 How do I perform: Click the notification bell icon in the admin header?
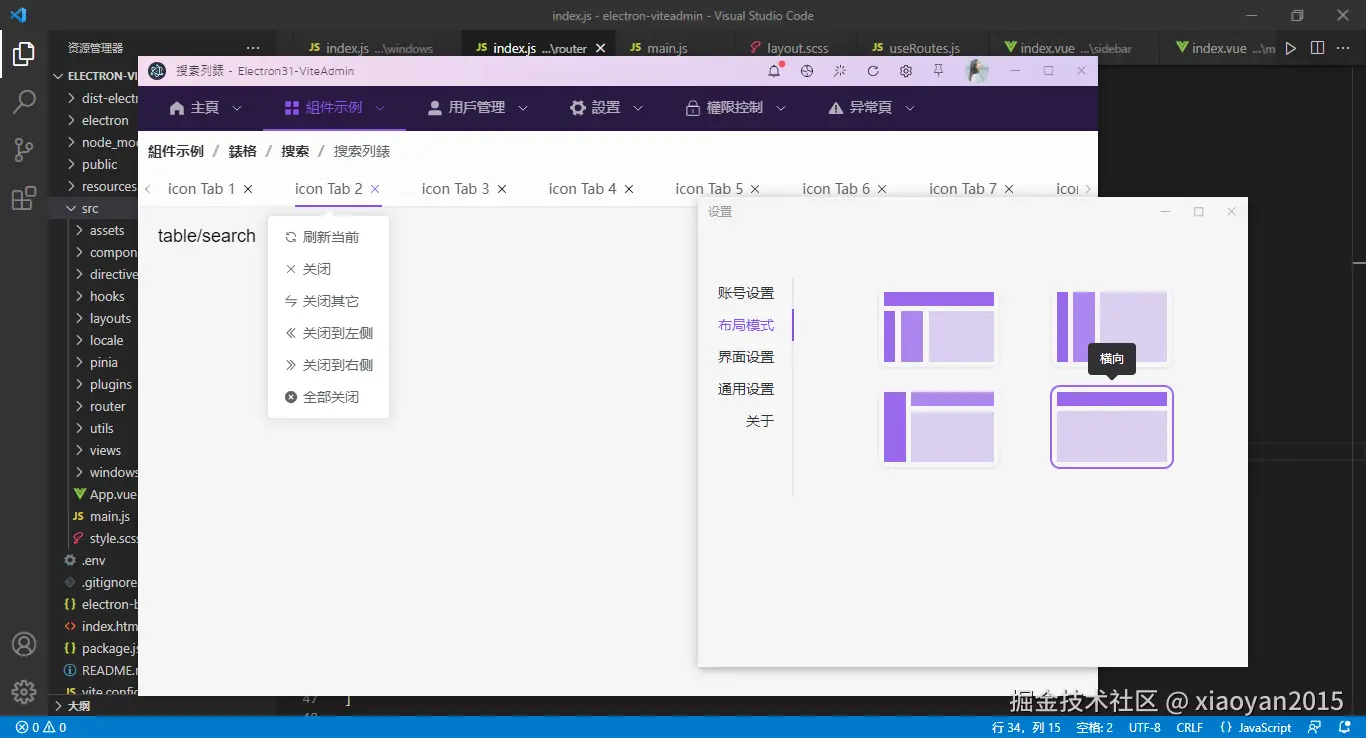pyautogui.click(x=772, y=71)
